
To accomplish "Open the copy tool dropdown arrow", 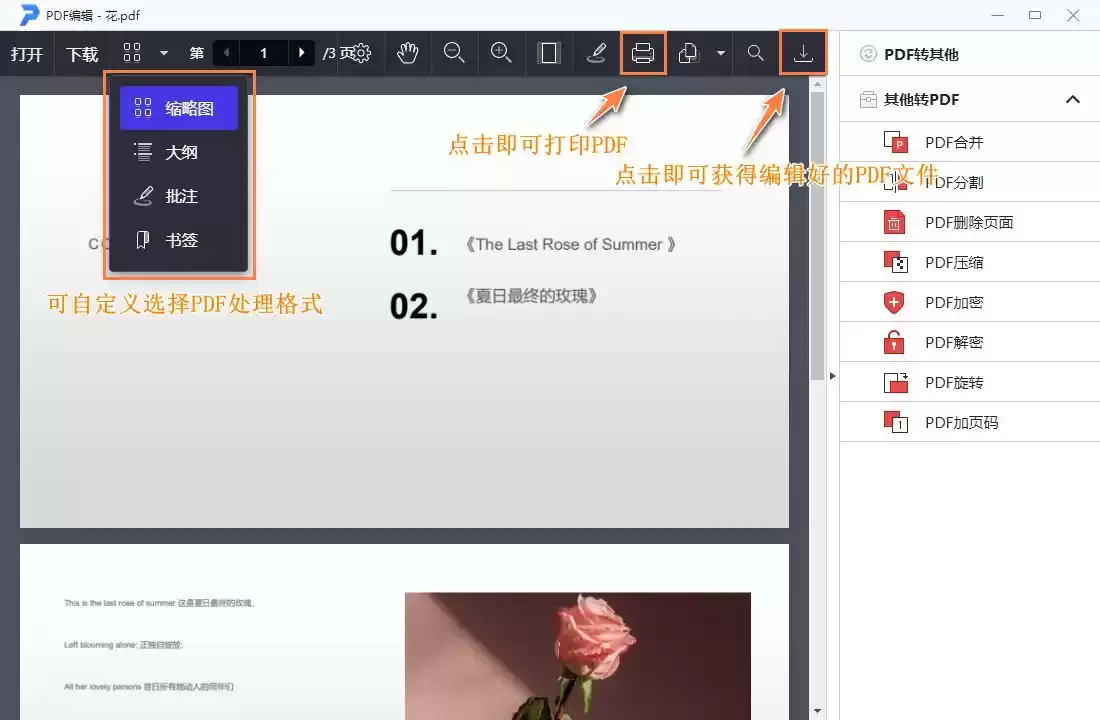I will click(x=721, y=53).
